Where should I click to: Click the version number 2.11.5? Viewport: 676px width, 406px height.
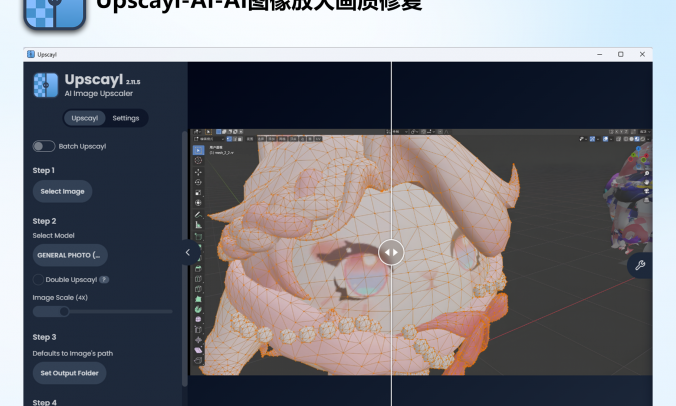click(x=133, y=82)
